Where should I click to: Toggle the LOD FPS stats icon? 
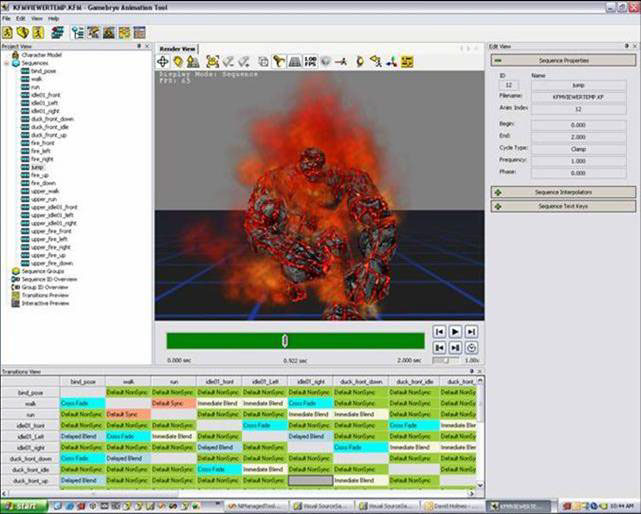pyautogui.click(x=310, y=62)
